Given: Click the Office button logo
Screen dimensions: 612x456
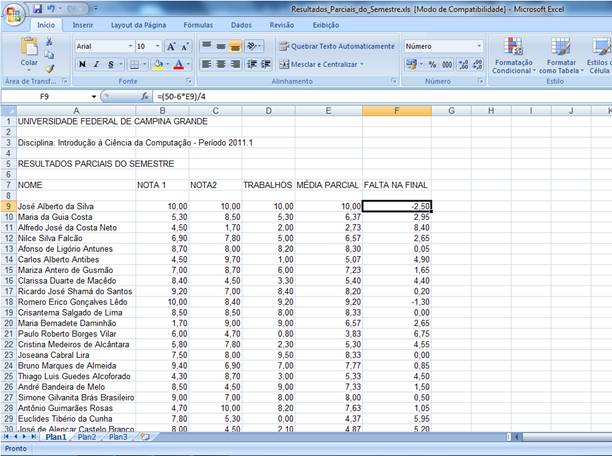Looking at the screenshot, I should 13,12.
